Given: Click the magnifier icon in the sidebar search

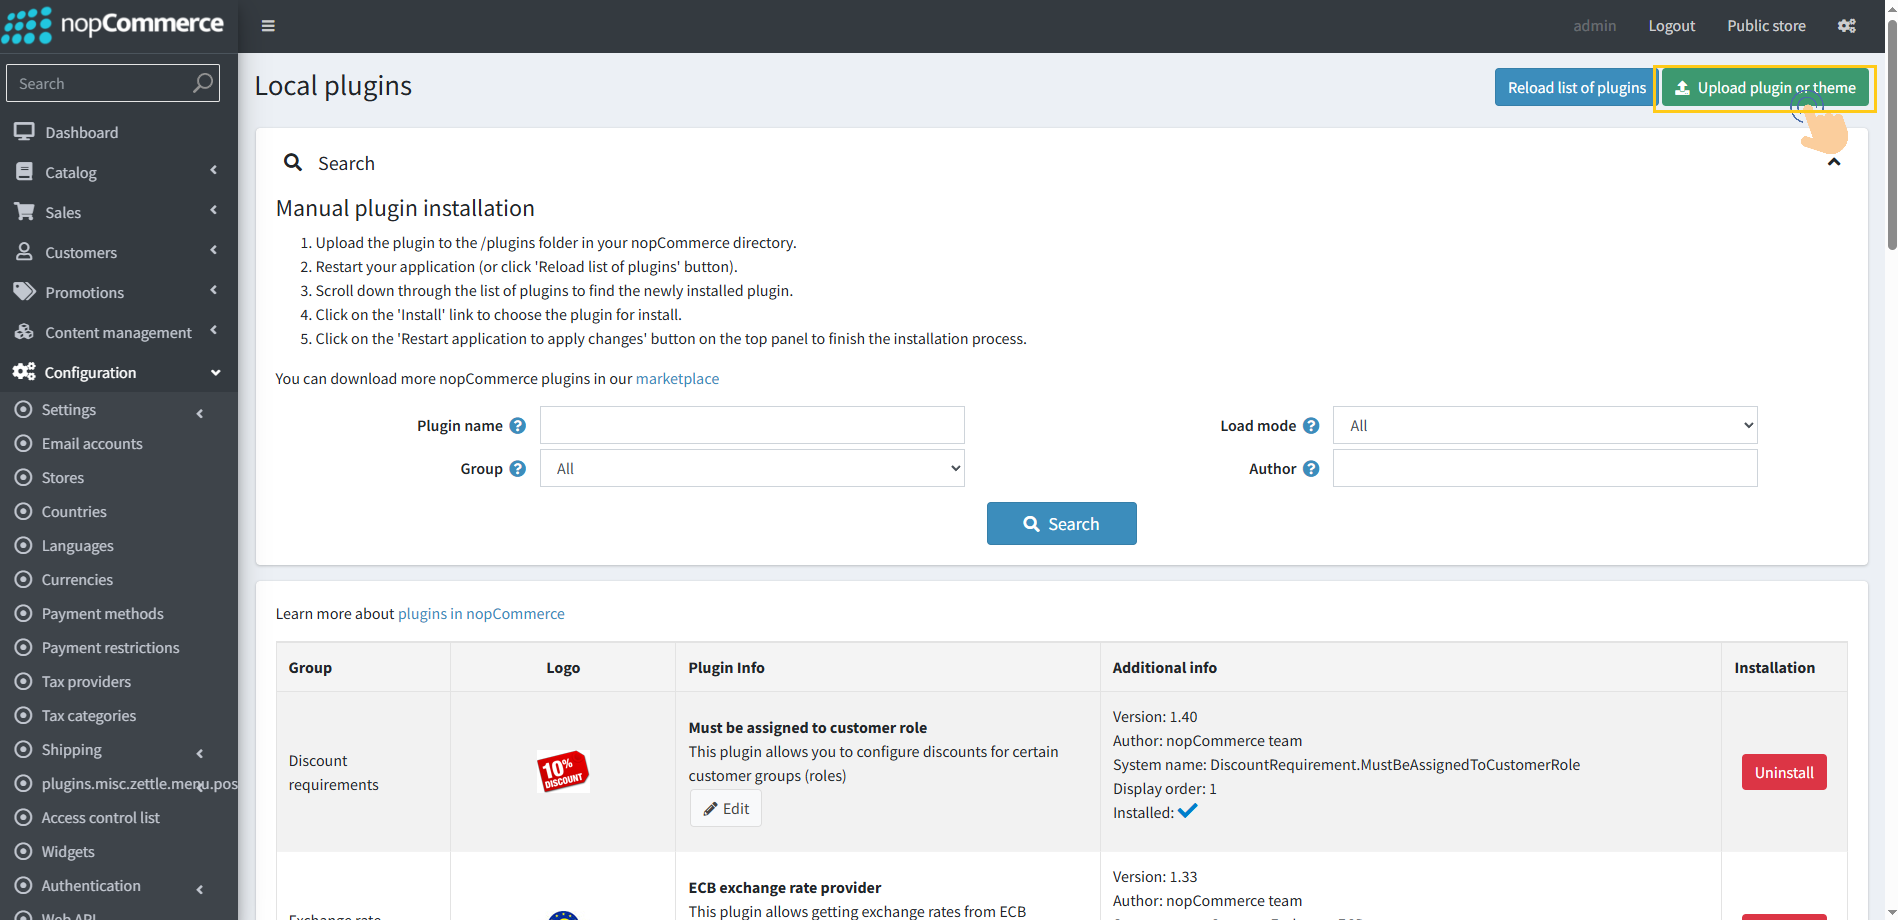Looking at the screenshot, I should click(202, 82).
